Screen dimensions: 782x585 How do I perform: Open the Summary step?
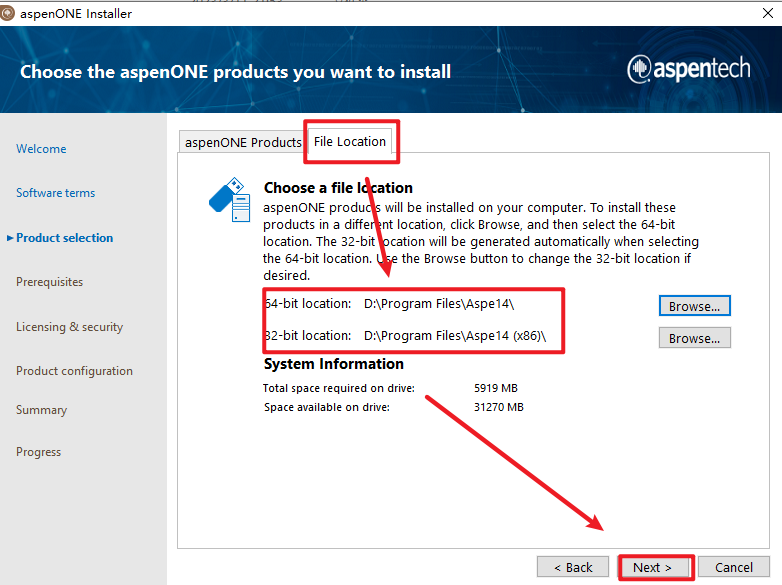41,410
